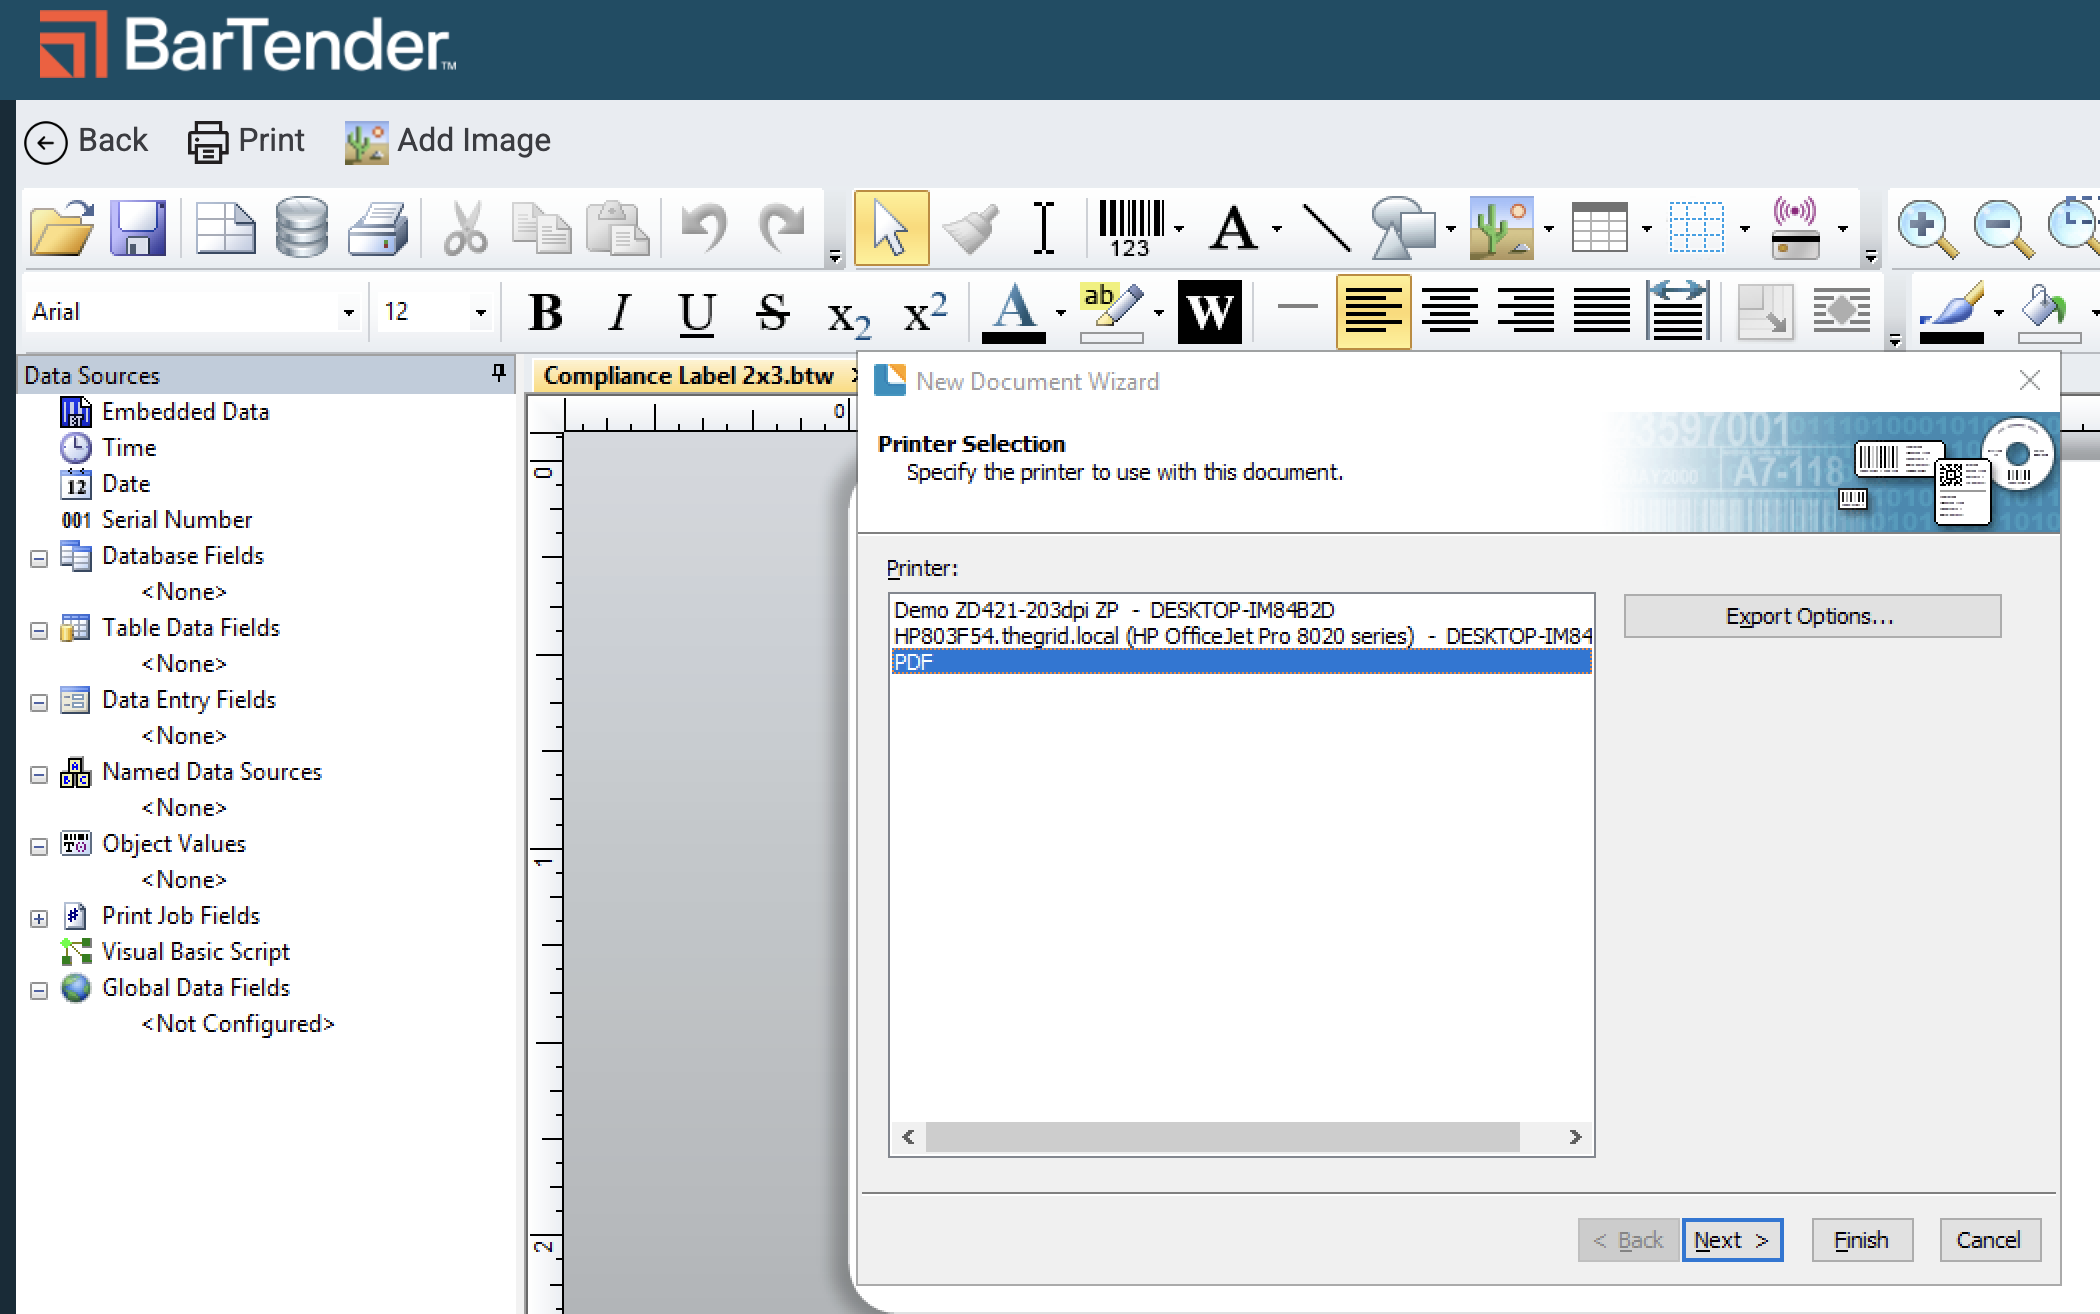The image size is (2100, 1314).
Task: Select the database connection setup icon
Action: 301,228
